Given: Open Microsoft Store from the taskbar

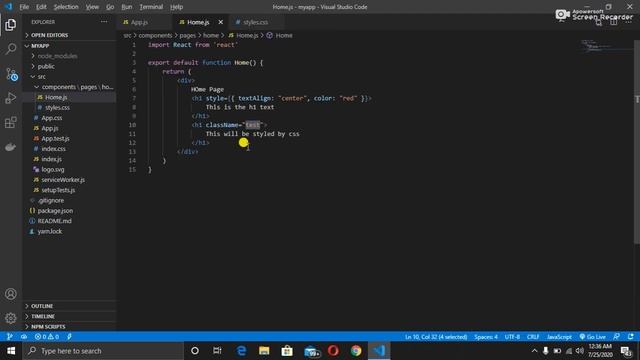Looking at the screenshot, I should (x=287, y=351).
